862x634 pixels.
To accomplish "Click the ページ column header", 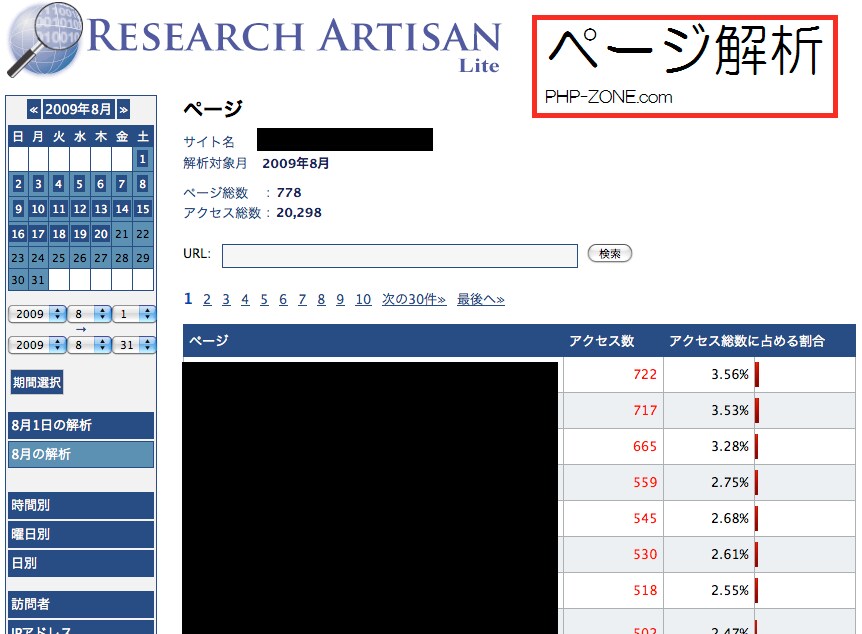I will [x=209, y=340].
